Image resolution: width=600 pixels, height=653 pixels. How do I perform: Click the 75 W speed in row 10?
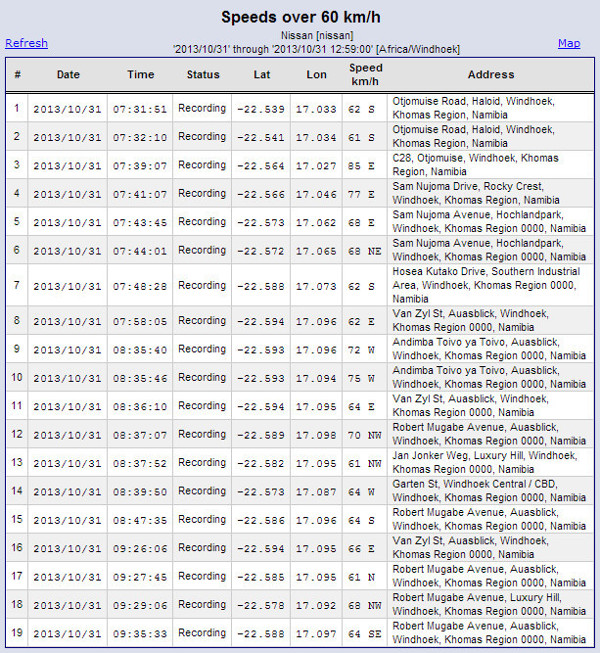(361, 378)
